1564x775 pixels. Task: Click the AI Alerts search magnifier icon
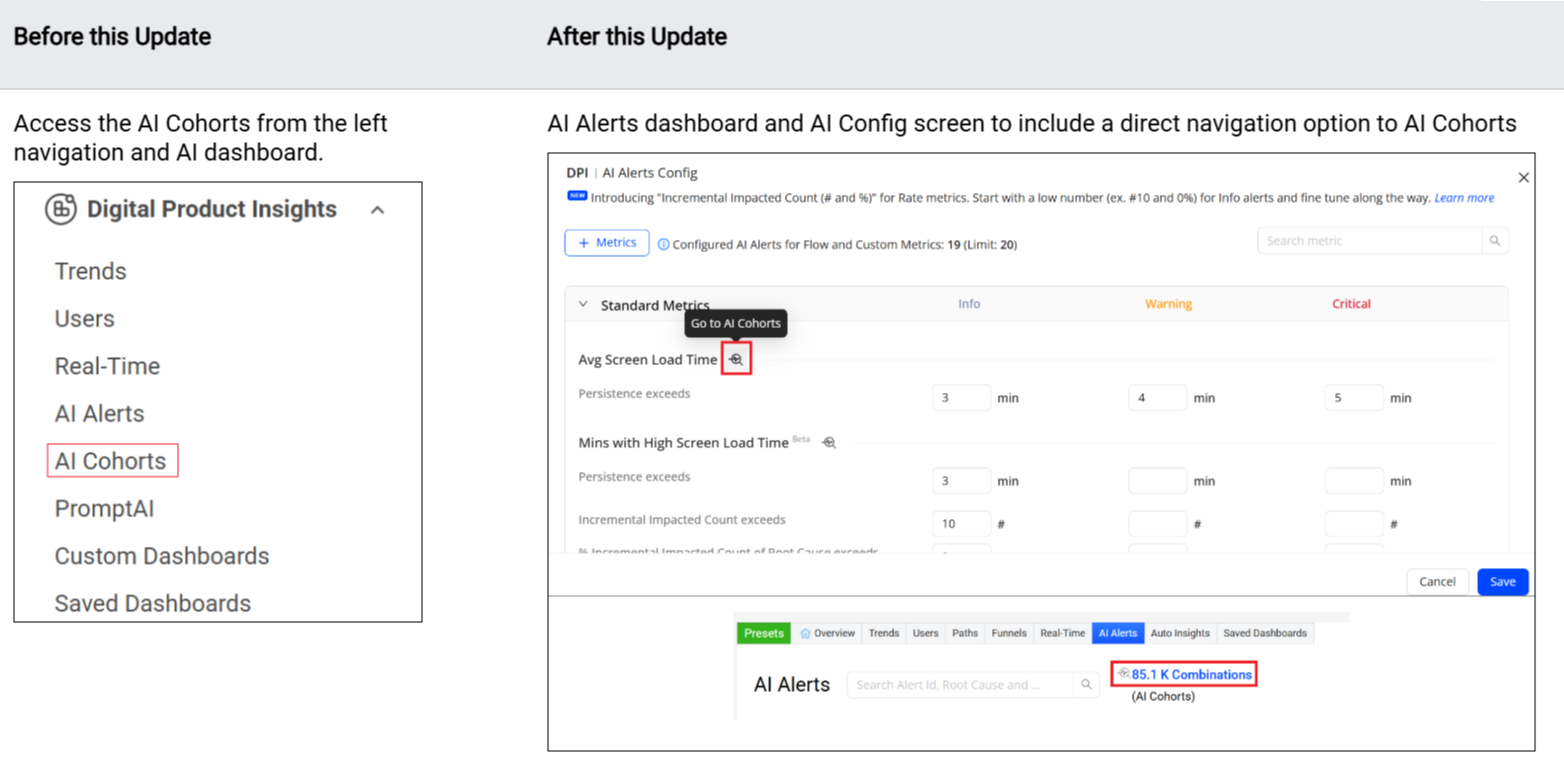tap(1085, 685)
